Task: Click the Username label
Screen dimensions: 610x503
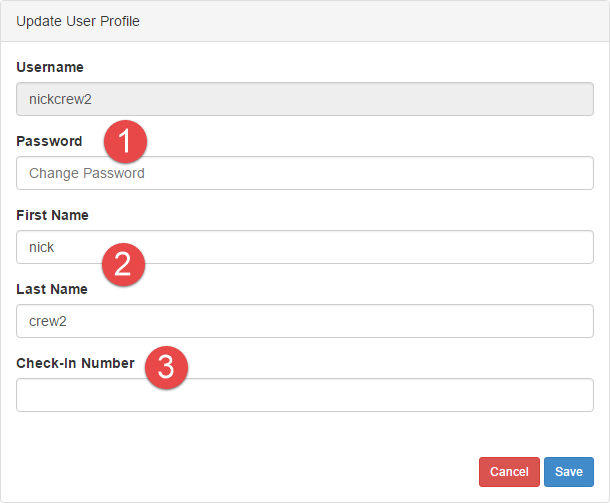Action: (50, 67)
